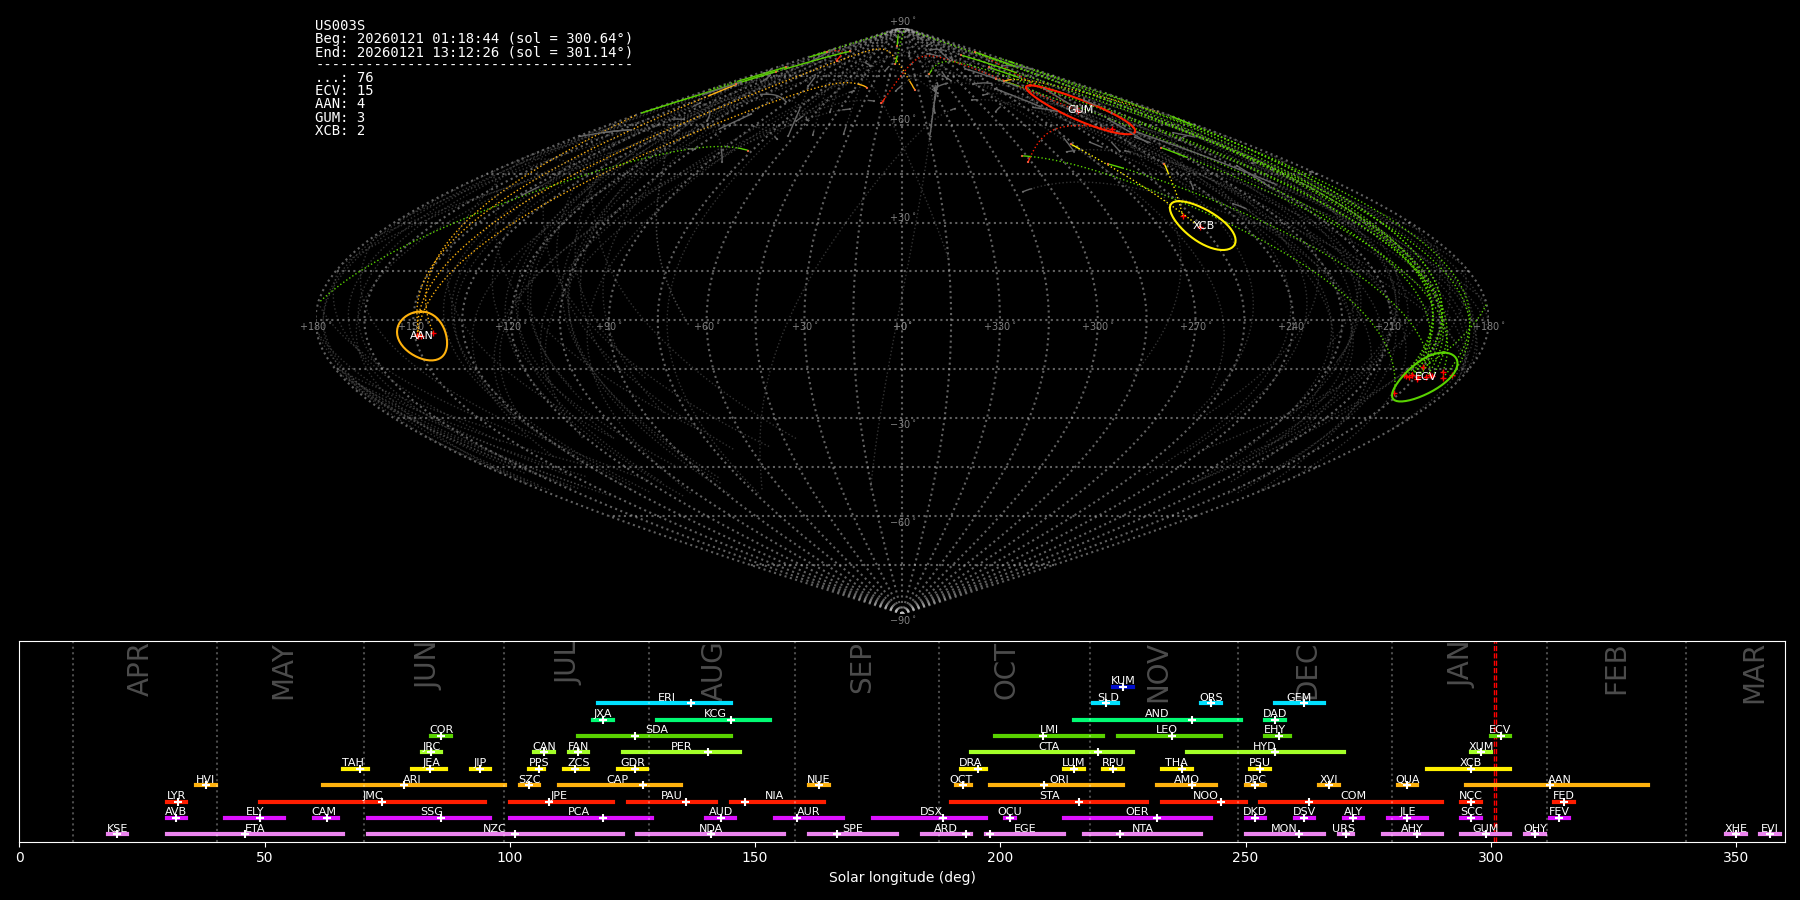
Task: Click the red GUM radiant ellipse on sky map
Action: tap(1080, 110)
